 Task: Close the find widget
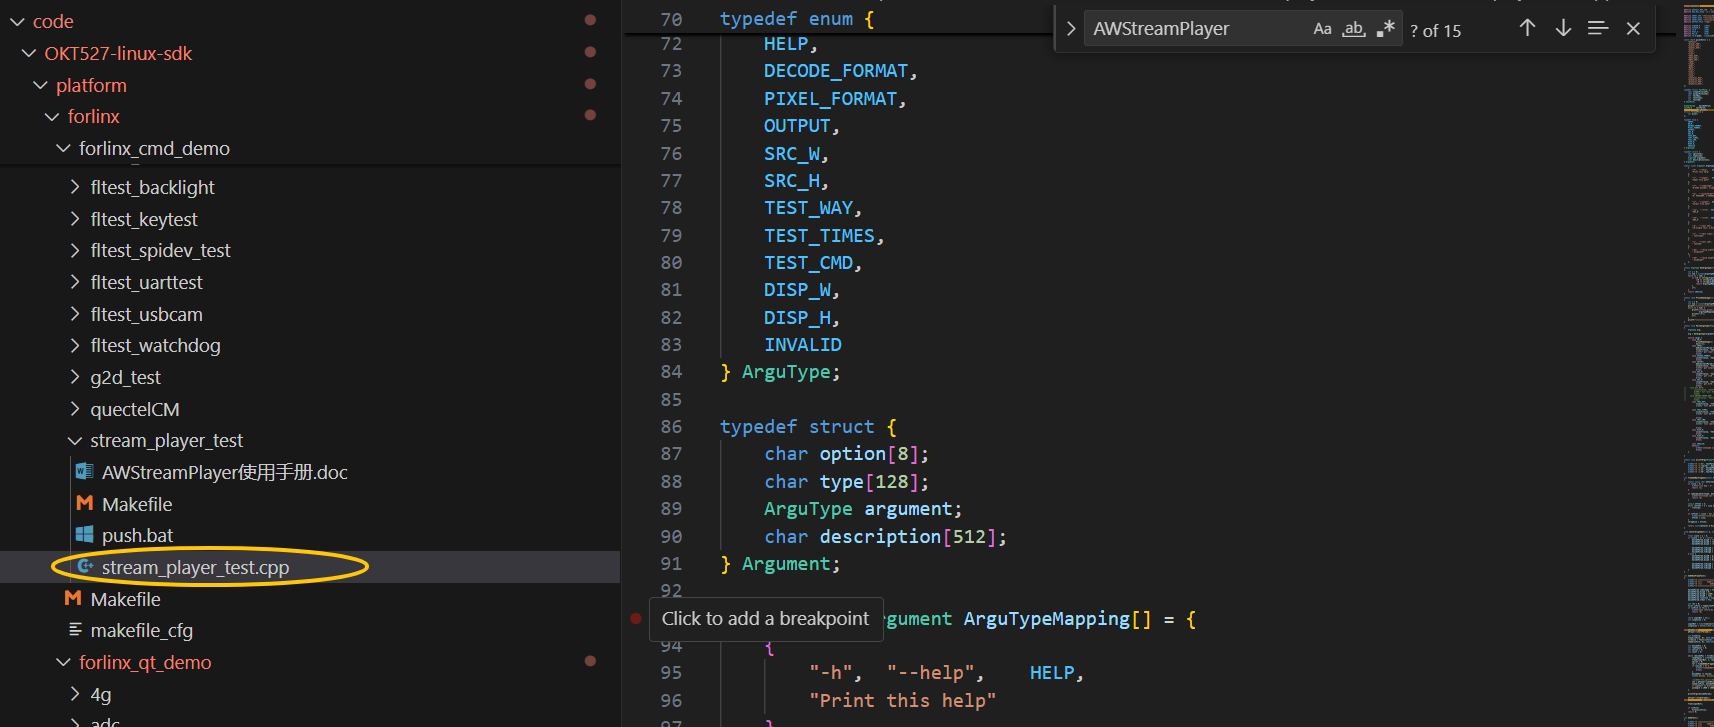(x=1633, y=28)
